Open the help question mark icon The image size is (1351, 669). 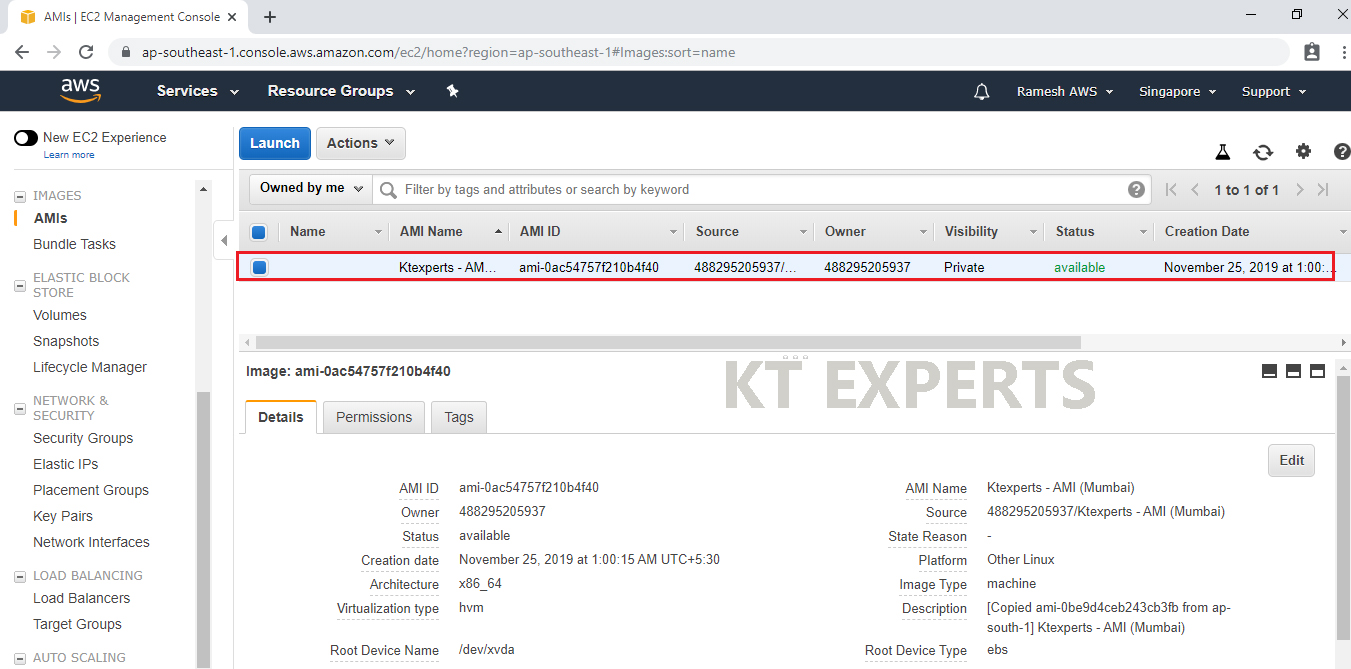coord(1342,152)
